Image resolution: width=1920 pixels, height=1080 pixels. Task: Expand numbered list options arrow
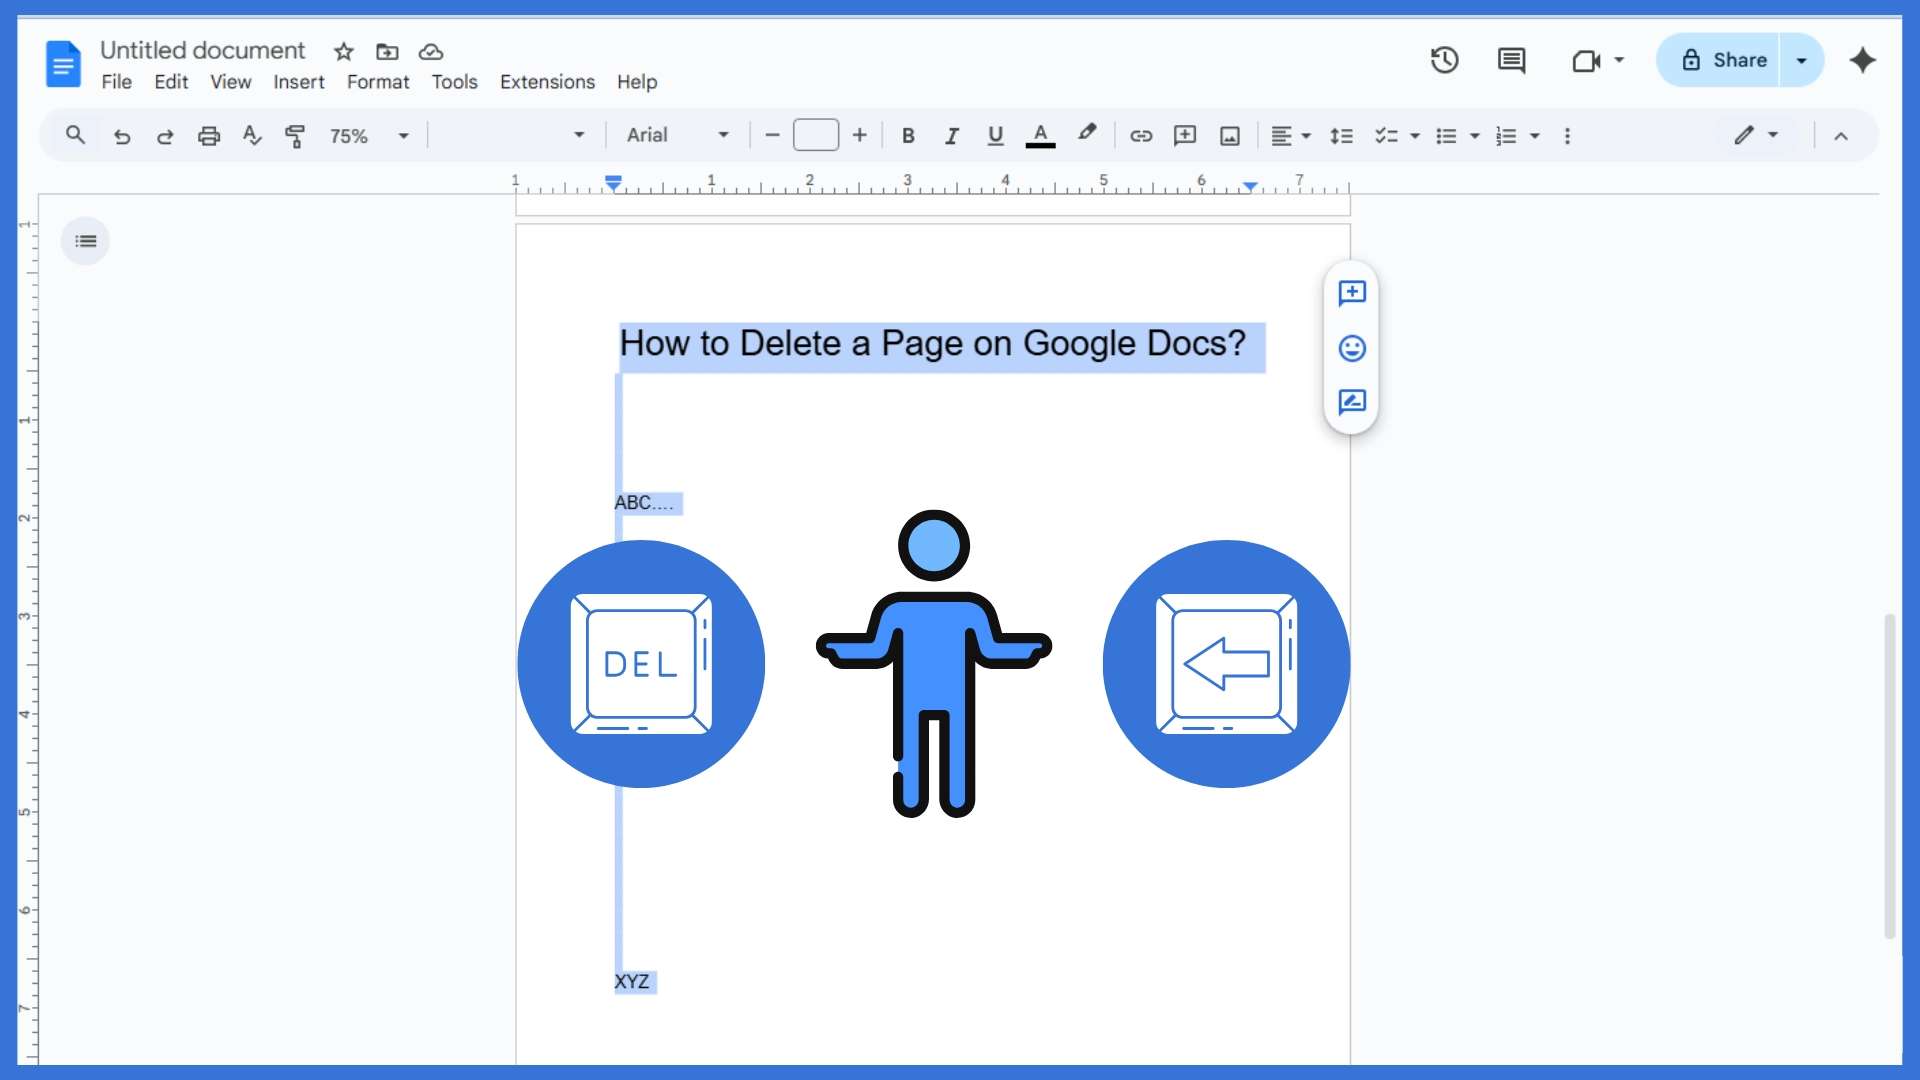(x=1535, y=136)
